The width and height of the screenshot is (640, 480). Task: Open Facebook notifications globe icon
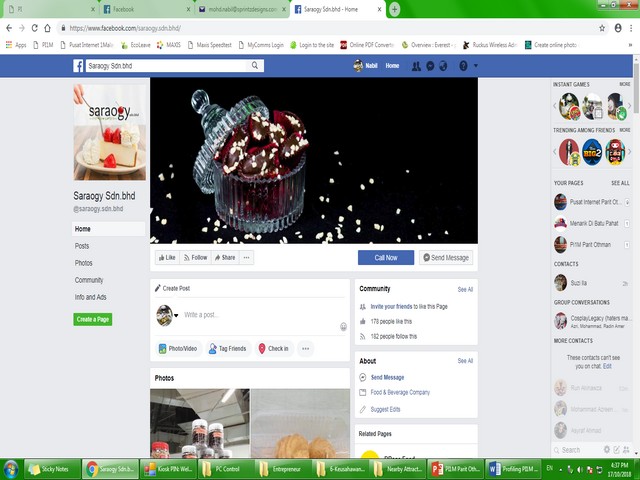click(442, 66)
